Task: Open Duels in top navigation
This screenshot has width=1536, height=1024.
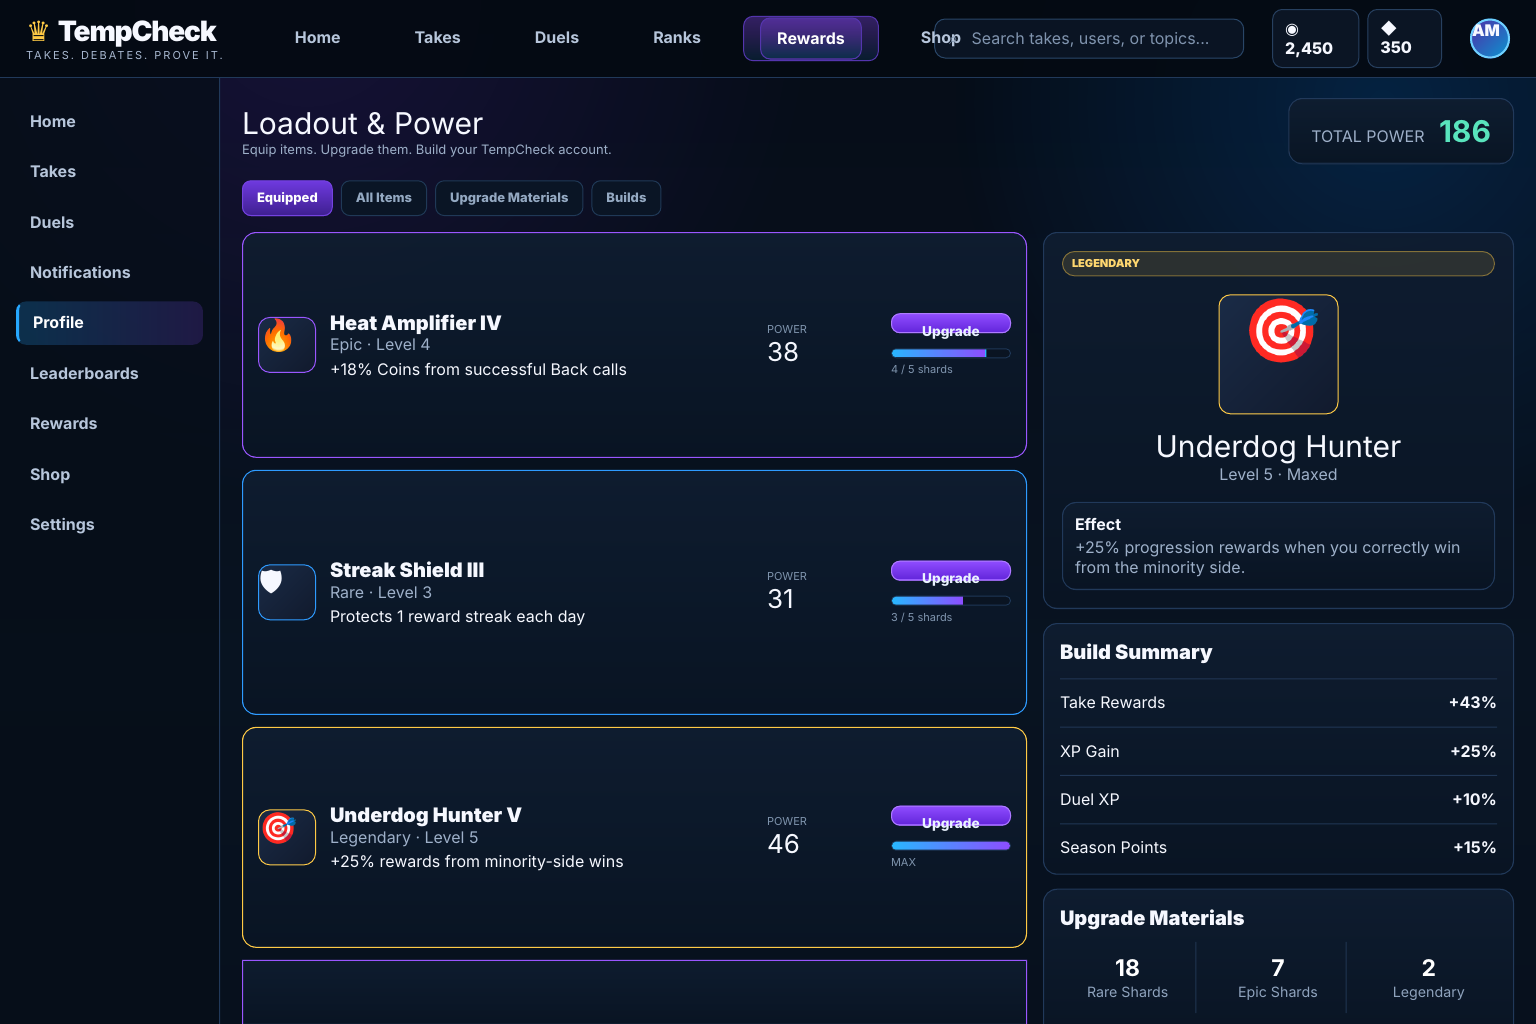Action: [x=557, y=38]
